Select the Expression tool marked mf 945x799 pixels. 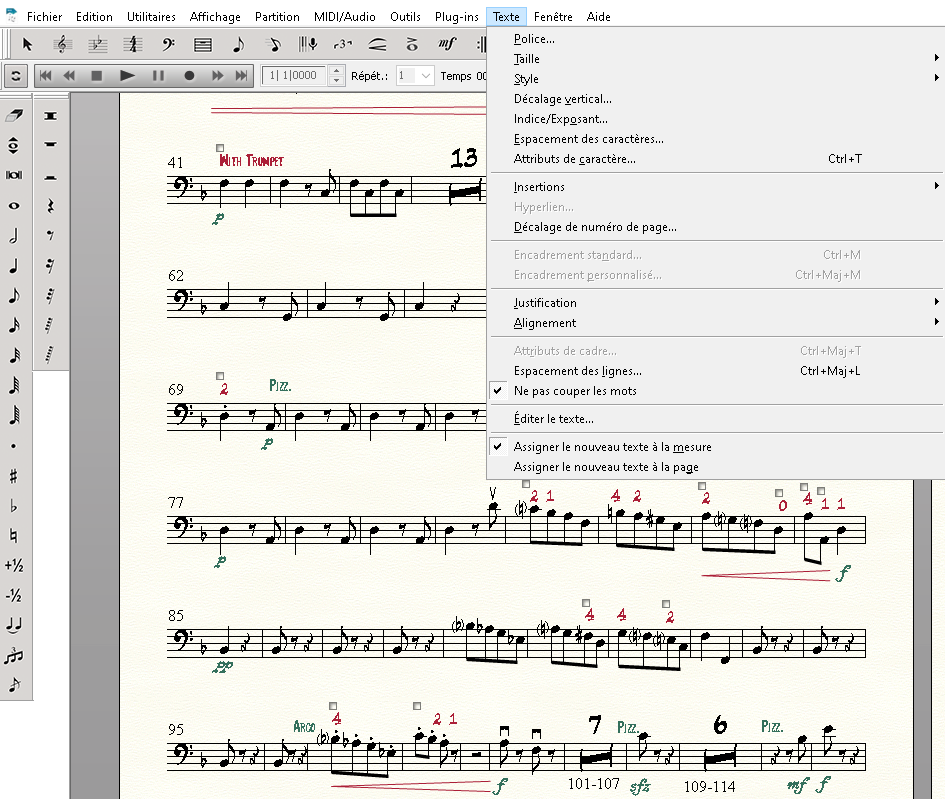click(447, 44)
